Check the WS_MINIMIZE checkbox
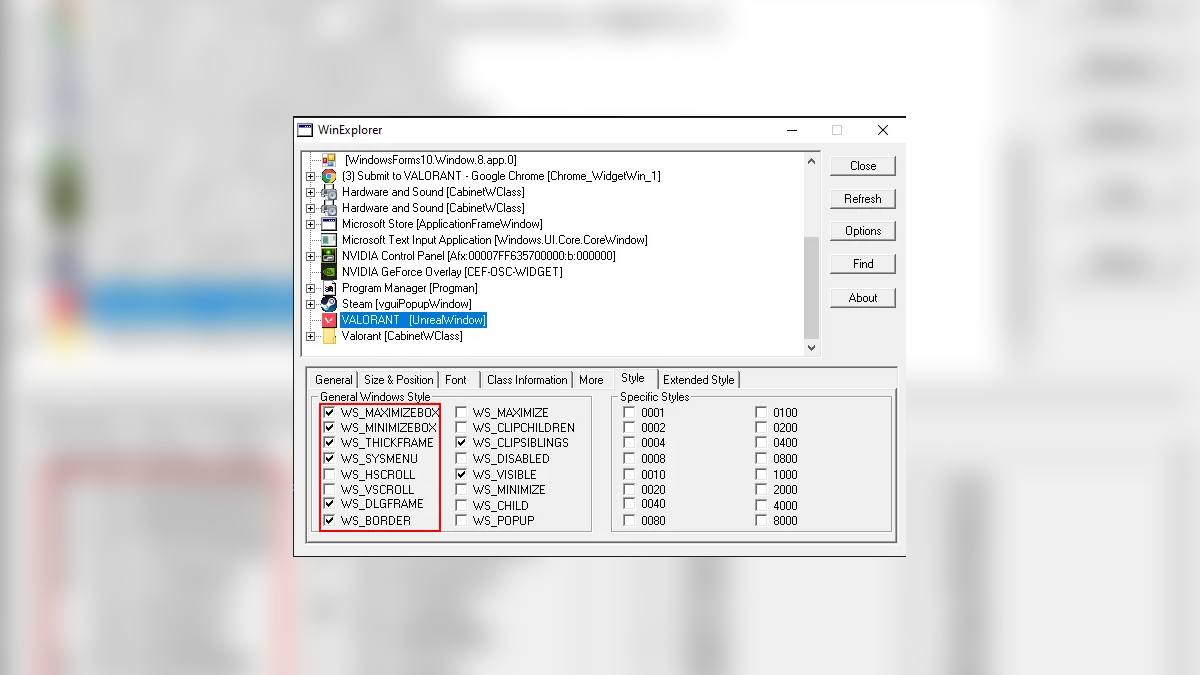Screen dimensions: 1200x675 coord(461,490)
